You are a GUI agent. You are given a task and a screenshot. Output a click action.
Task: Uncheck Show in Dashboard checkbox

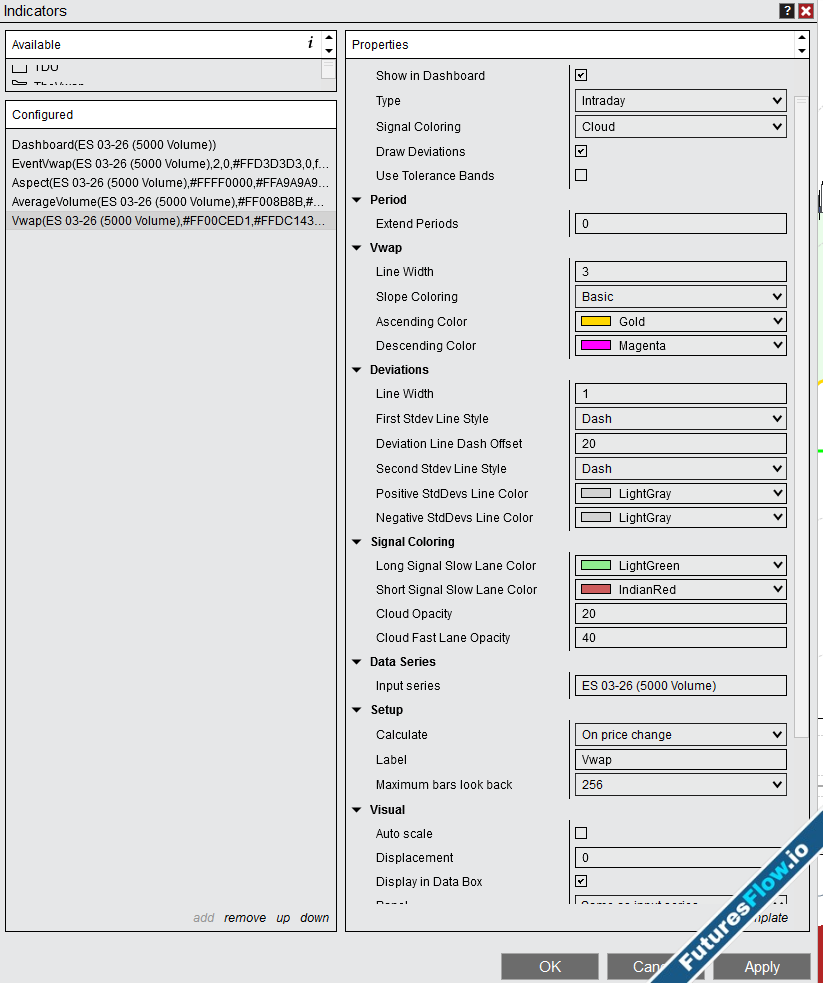tap(581, 76)
